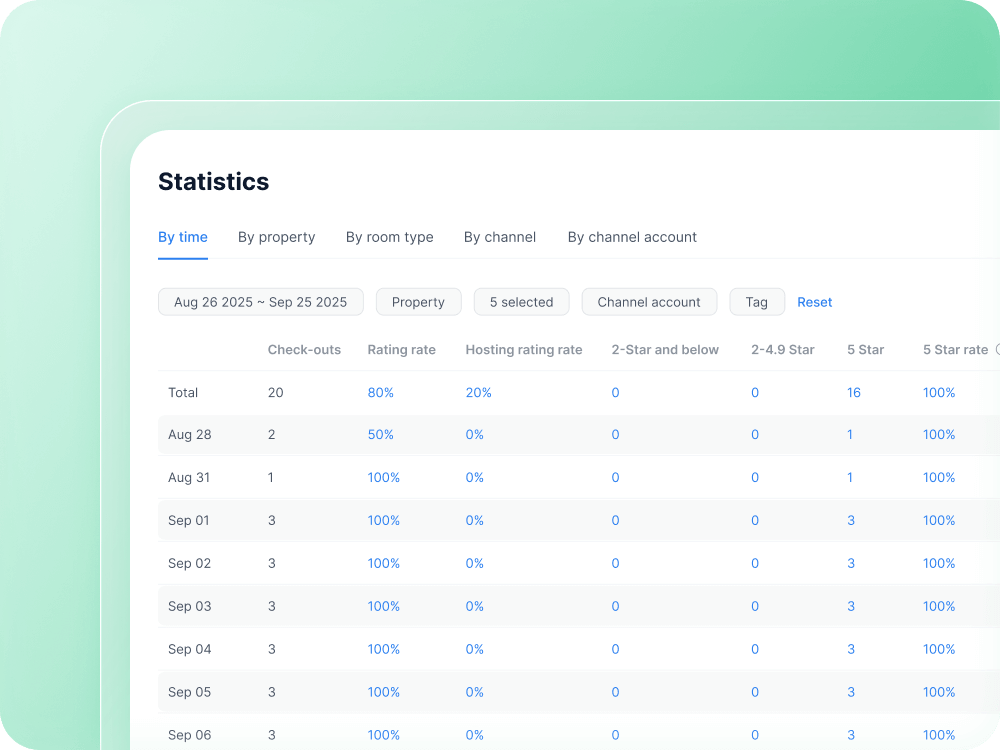The image size is (1000, 750).
Task: Click the 100% 5 Star rate for Aug 31
Action: tap(939, 477)
